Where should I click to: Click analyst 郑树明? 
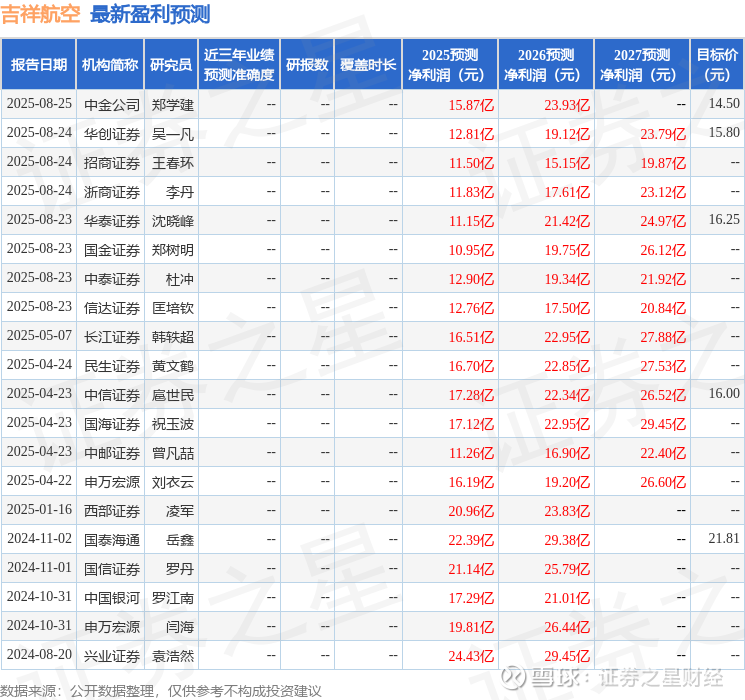pos(172,249)
